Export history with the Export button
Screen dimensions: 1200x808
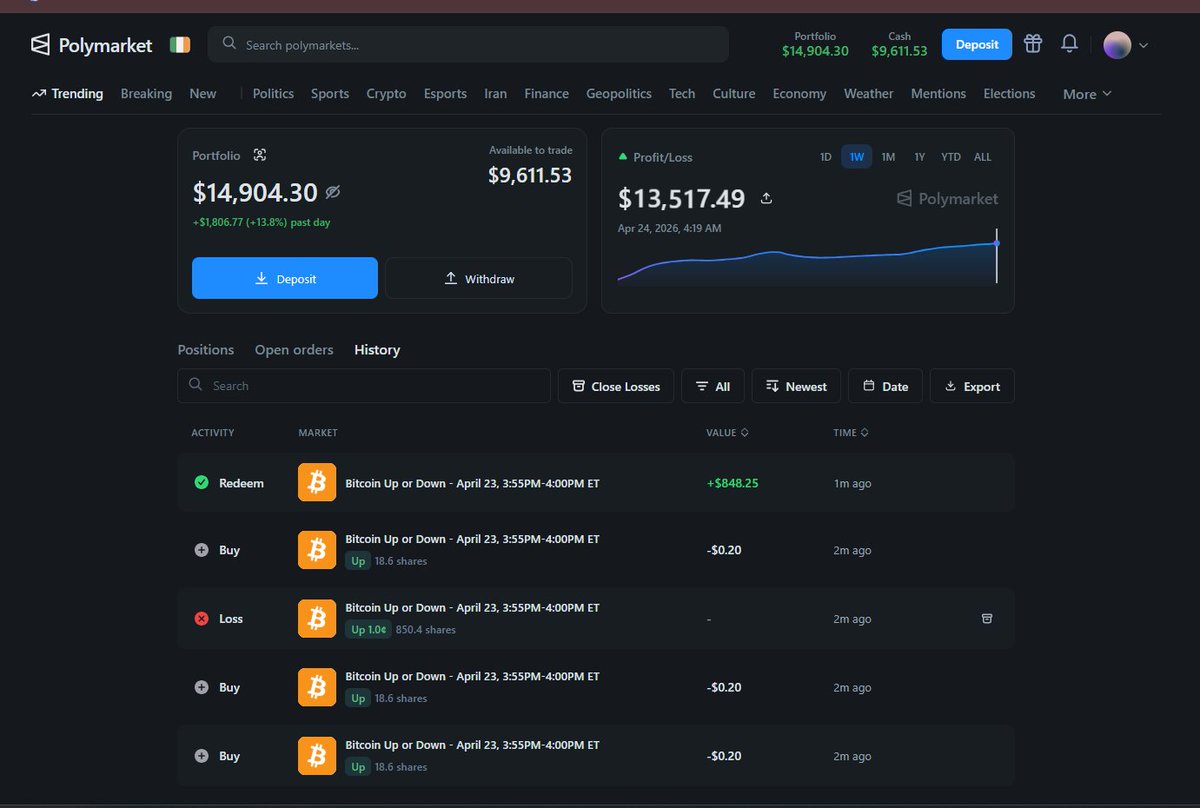coord(972,386)
